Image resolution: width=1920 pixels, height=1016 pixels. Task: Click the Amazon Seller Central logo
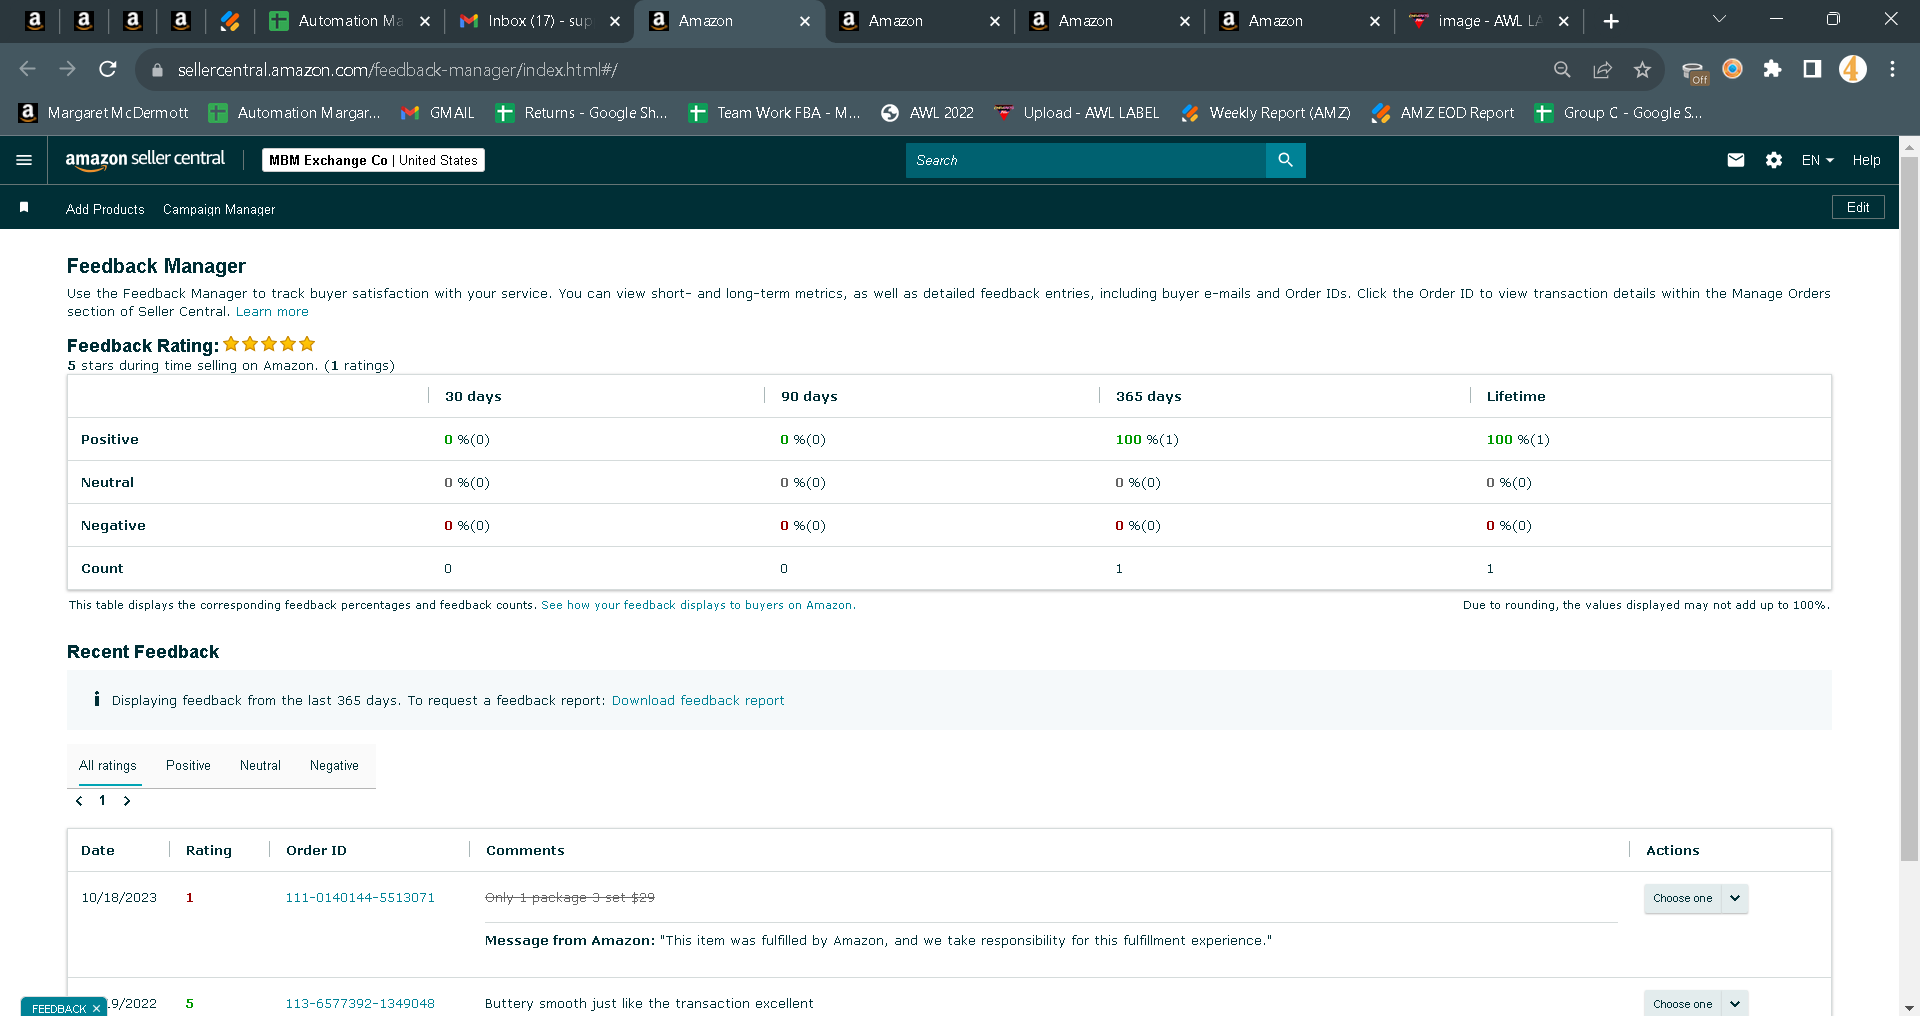click(x=145, y=160)
